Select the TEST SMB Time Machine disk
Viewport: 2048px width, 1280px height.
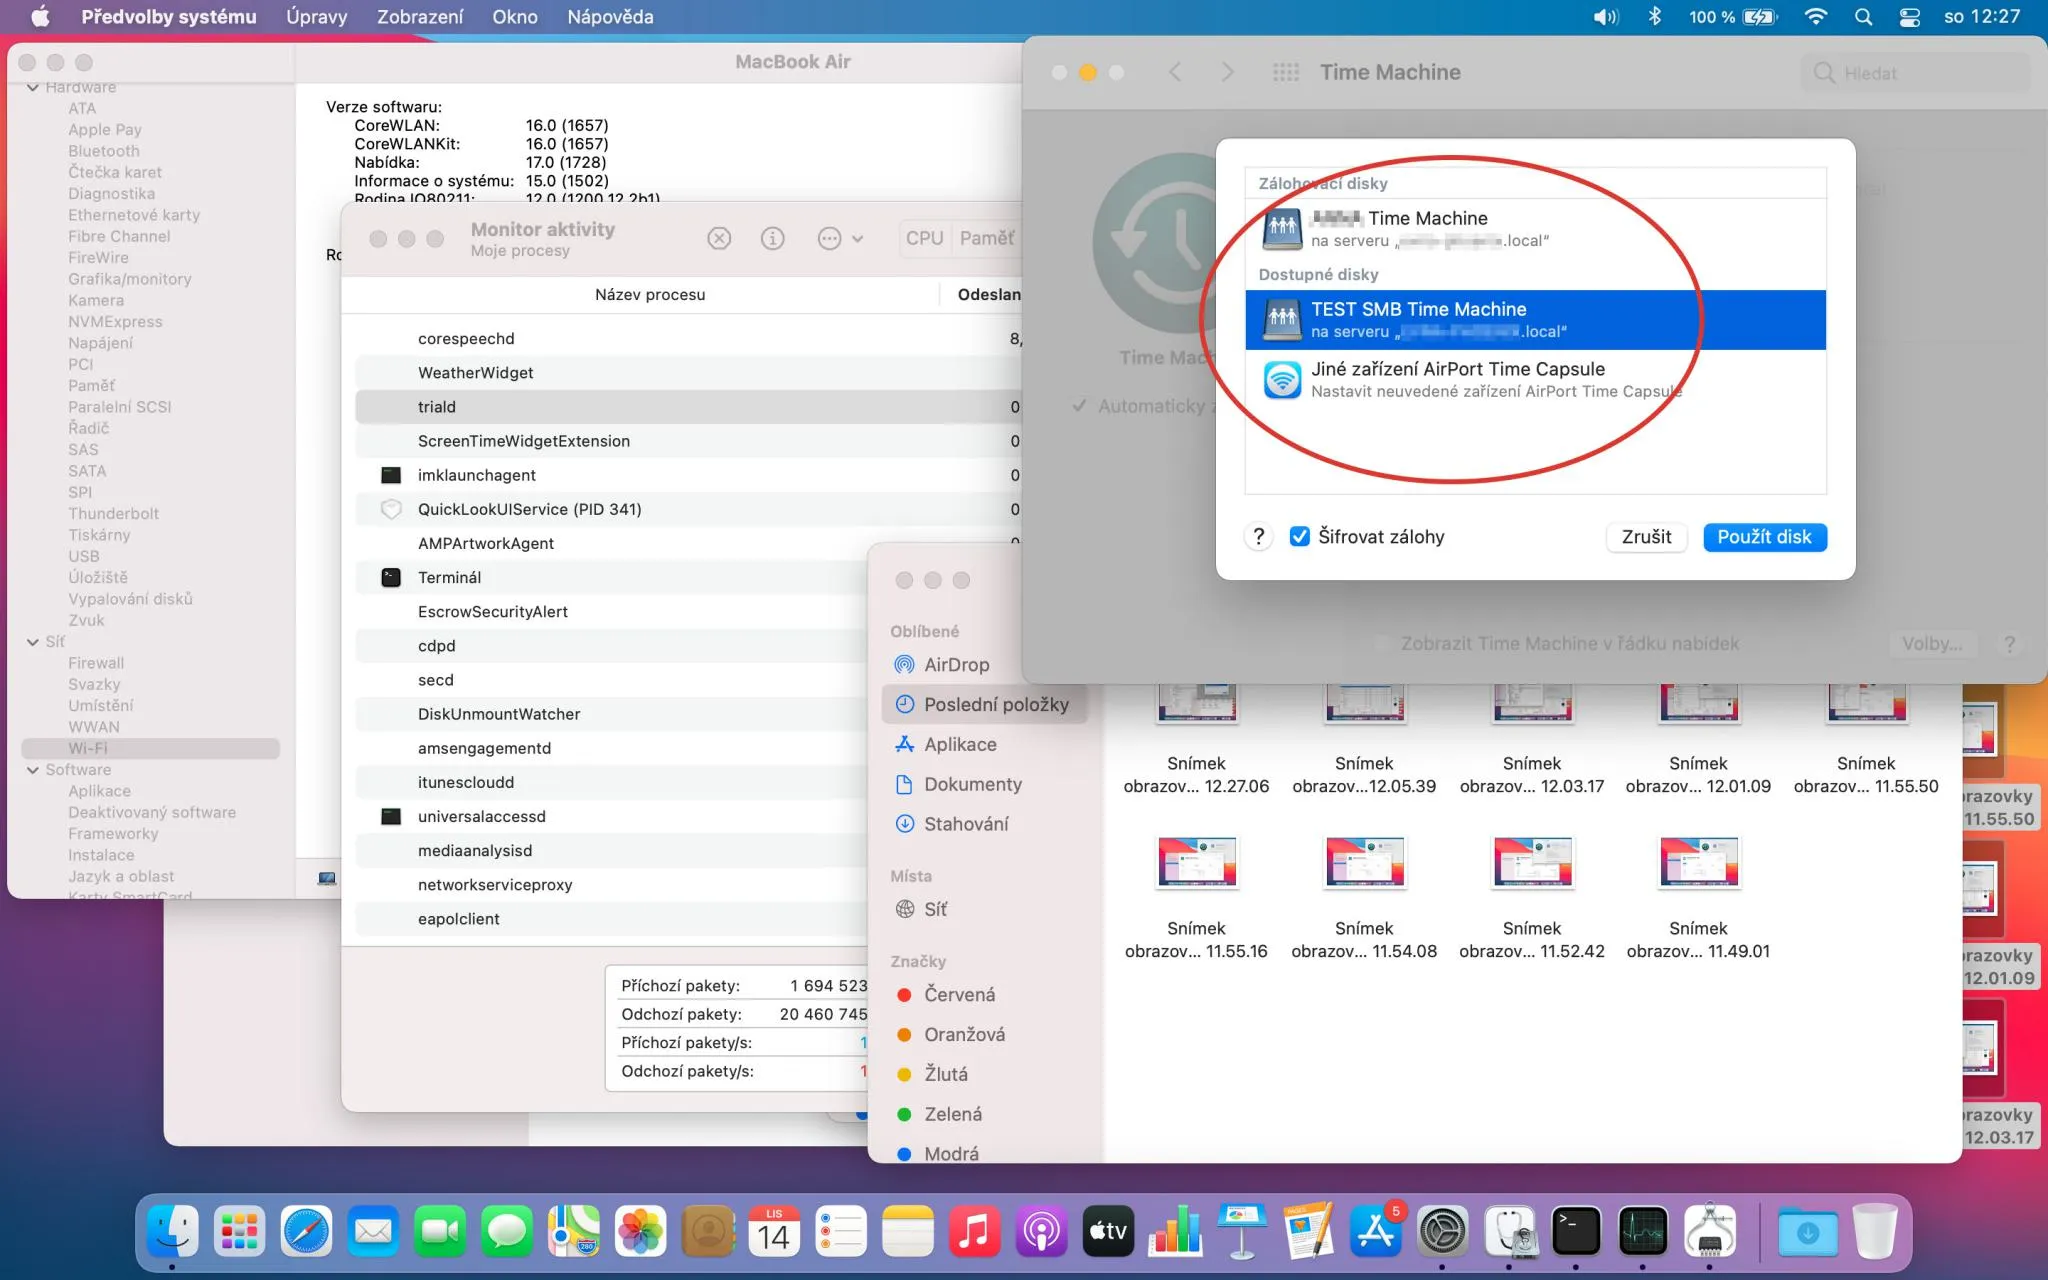pos(1536,320)
